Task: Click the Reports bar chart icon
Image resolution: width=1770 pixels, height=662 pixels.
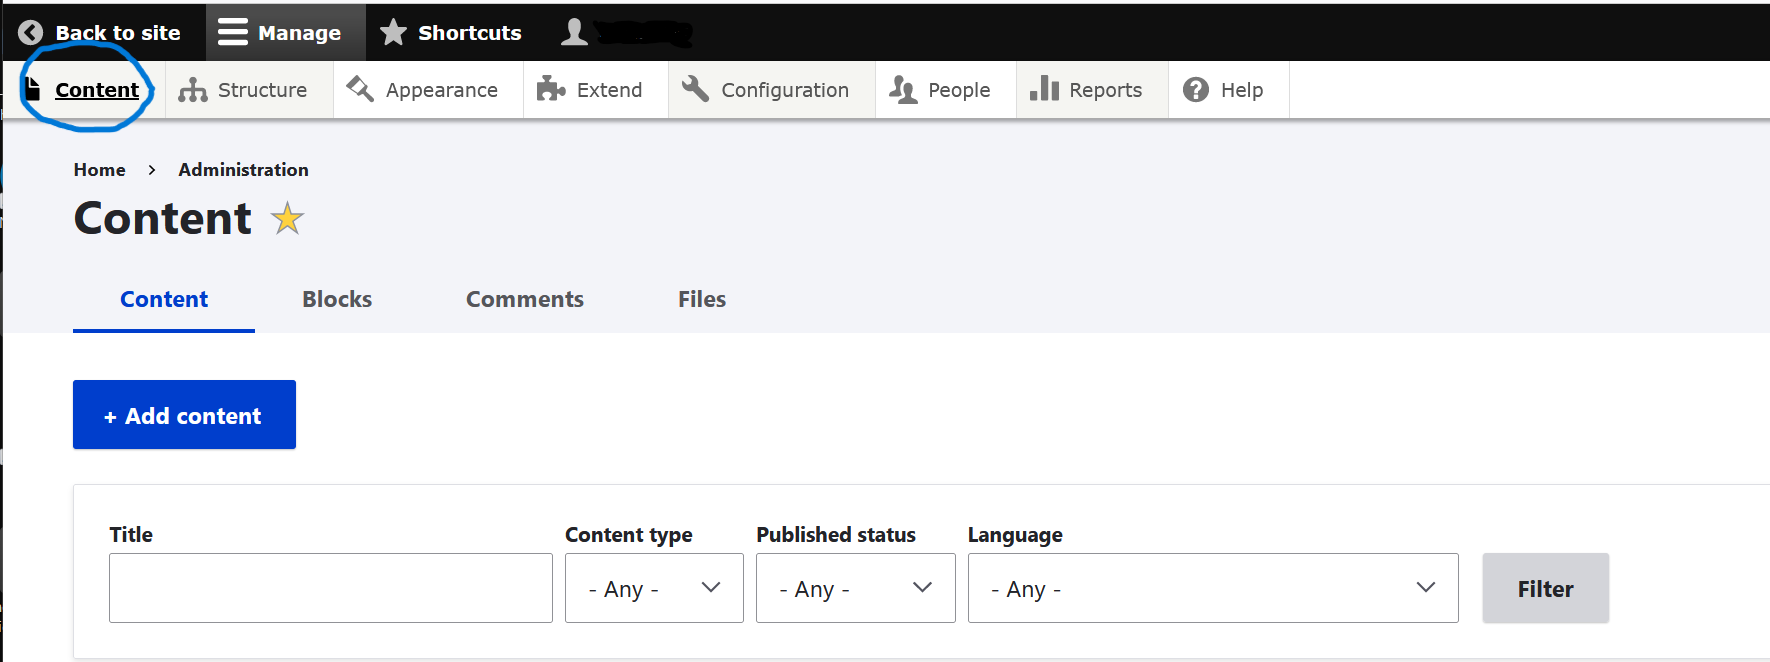Action: coord(1044,89)
